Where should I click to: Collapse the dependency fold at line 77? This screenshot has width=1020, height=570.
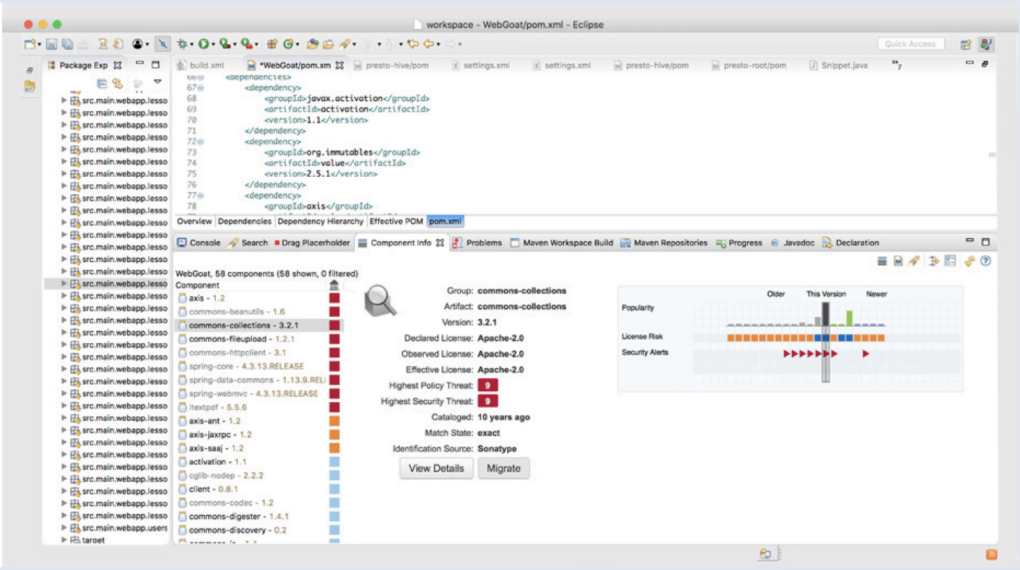201,196
